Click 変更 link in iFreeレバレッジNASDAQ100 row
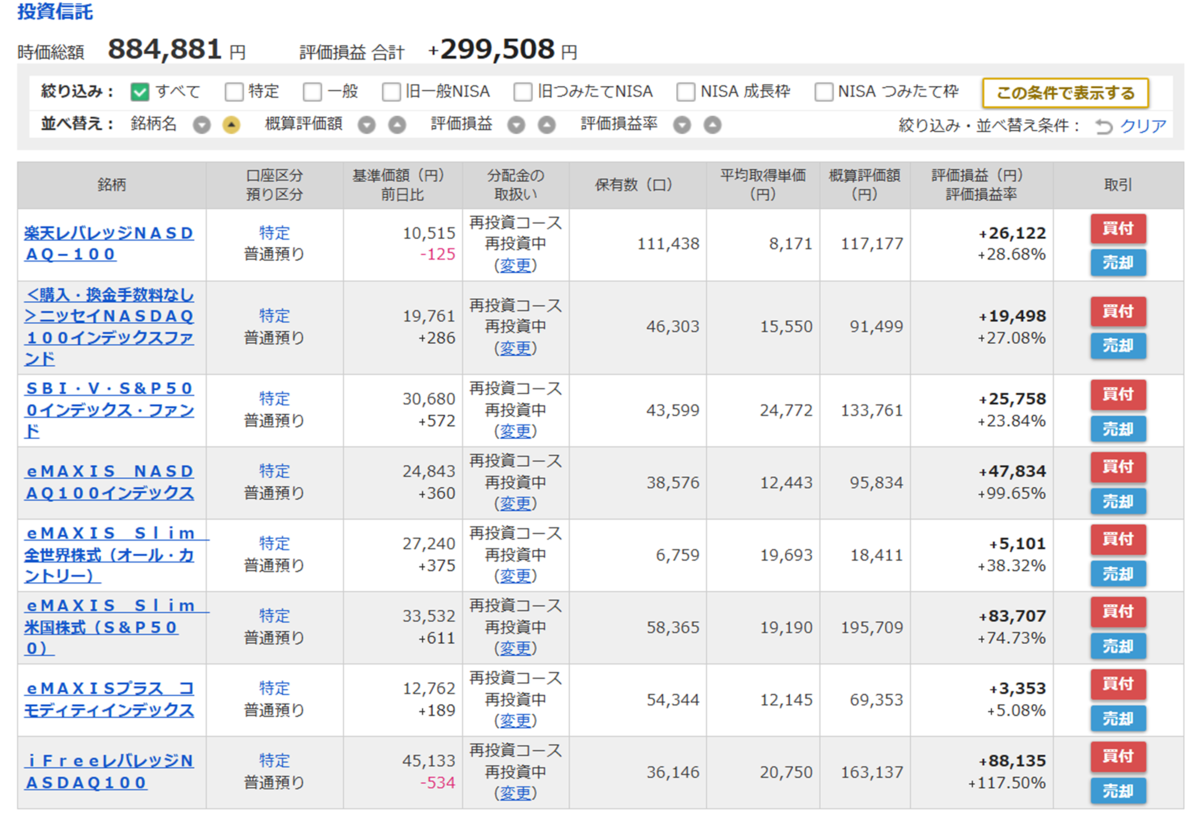 tap(516, 793)
